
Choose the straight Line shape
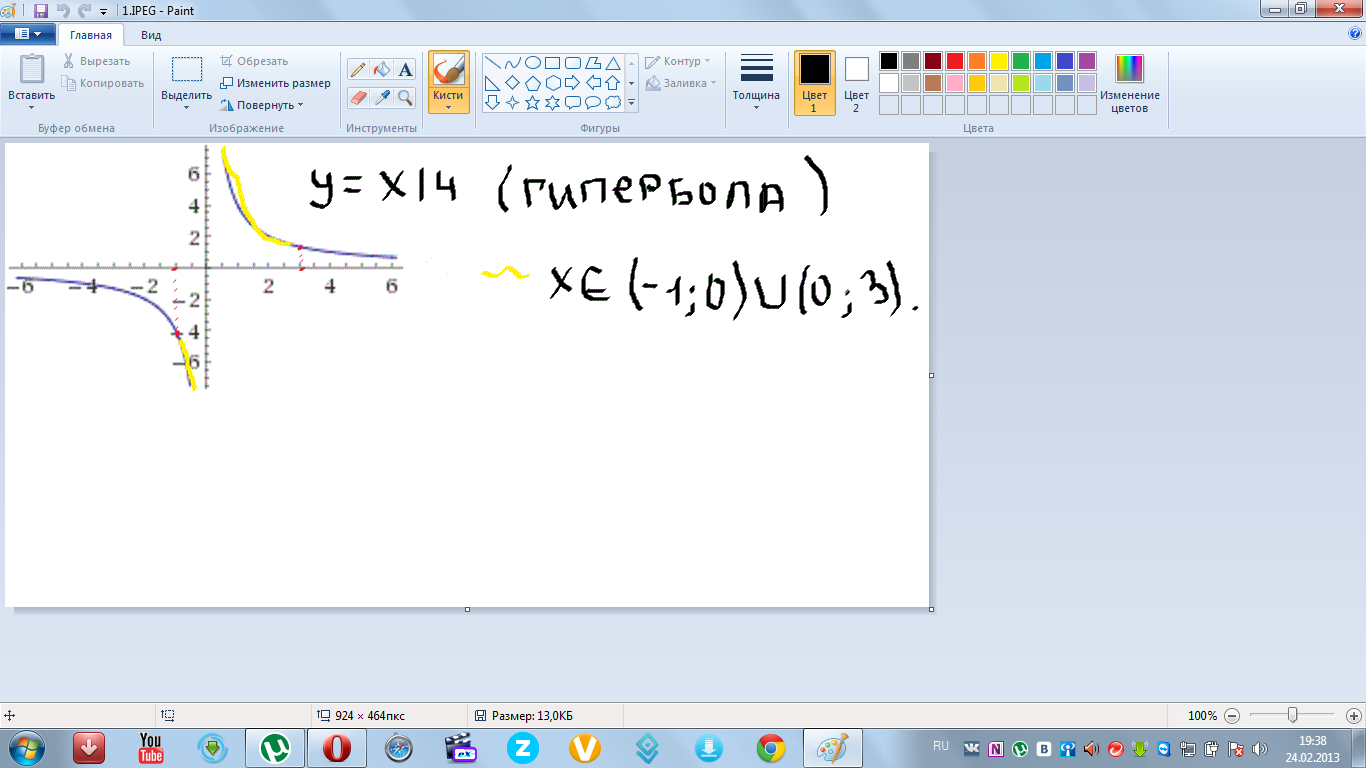tap(493, 63)
